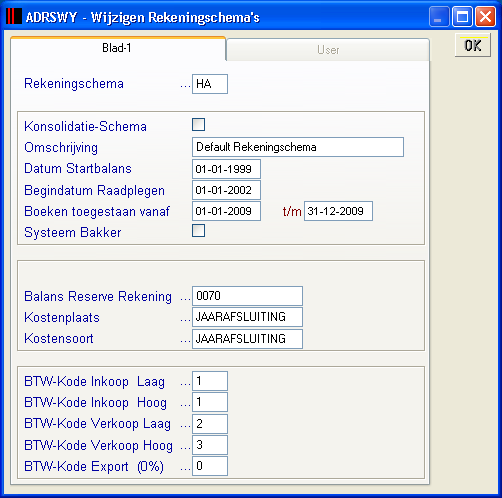Confirm changes with the OK button
The height and width of the screenshot is (498, 502).
coord(473,45)
